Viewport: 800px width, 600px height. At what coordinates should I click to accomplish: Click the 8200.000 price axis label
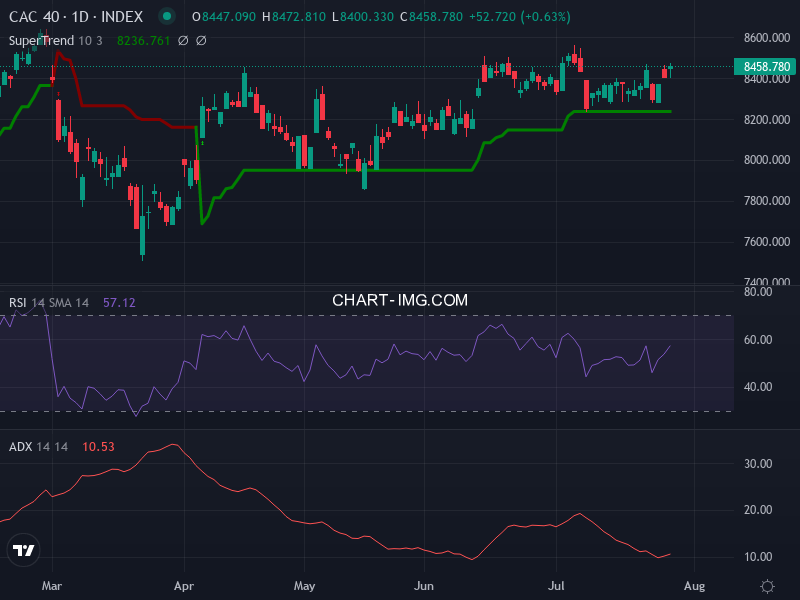coord(767,119)
